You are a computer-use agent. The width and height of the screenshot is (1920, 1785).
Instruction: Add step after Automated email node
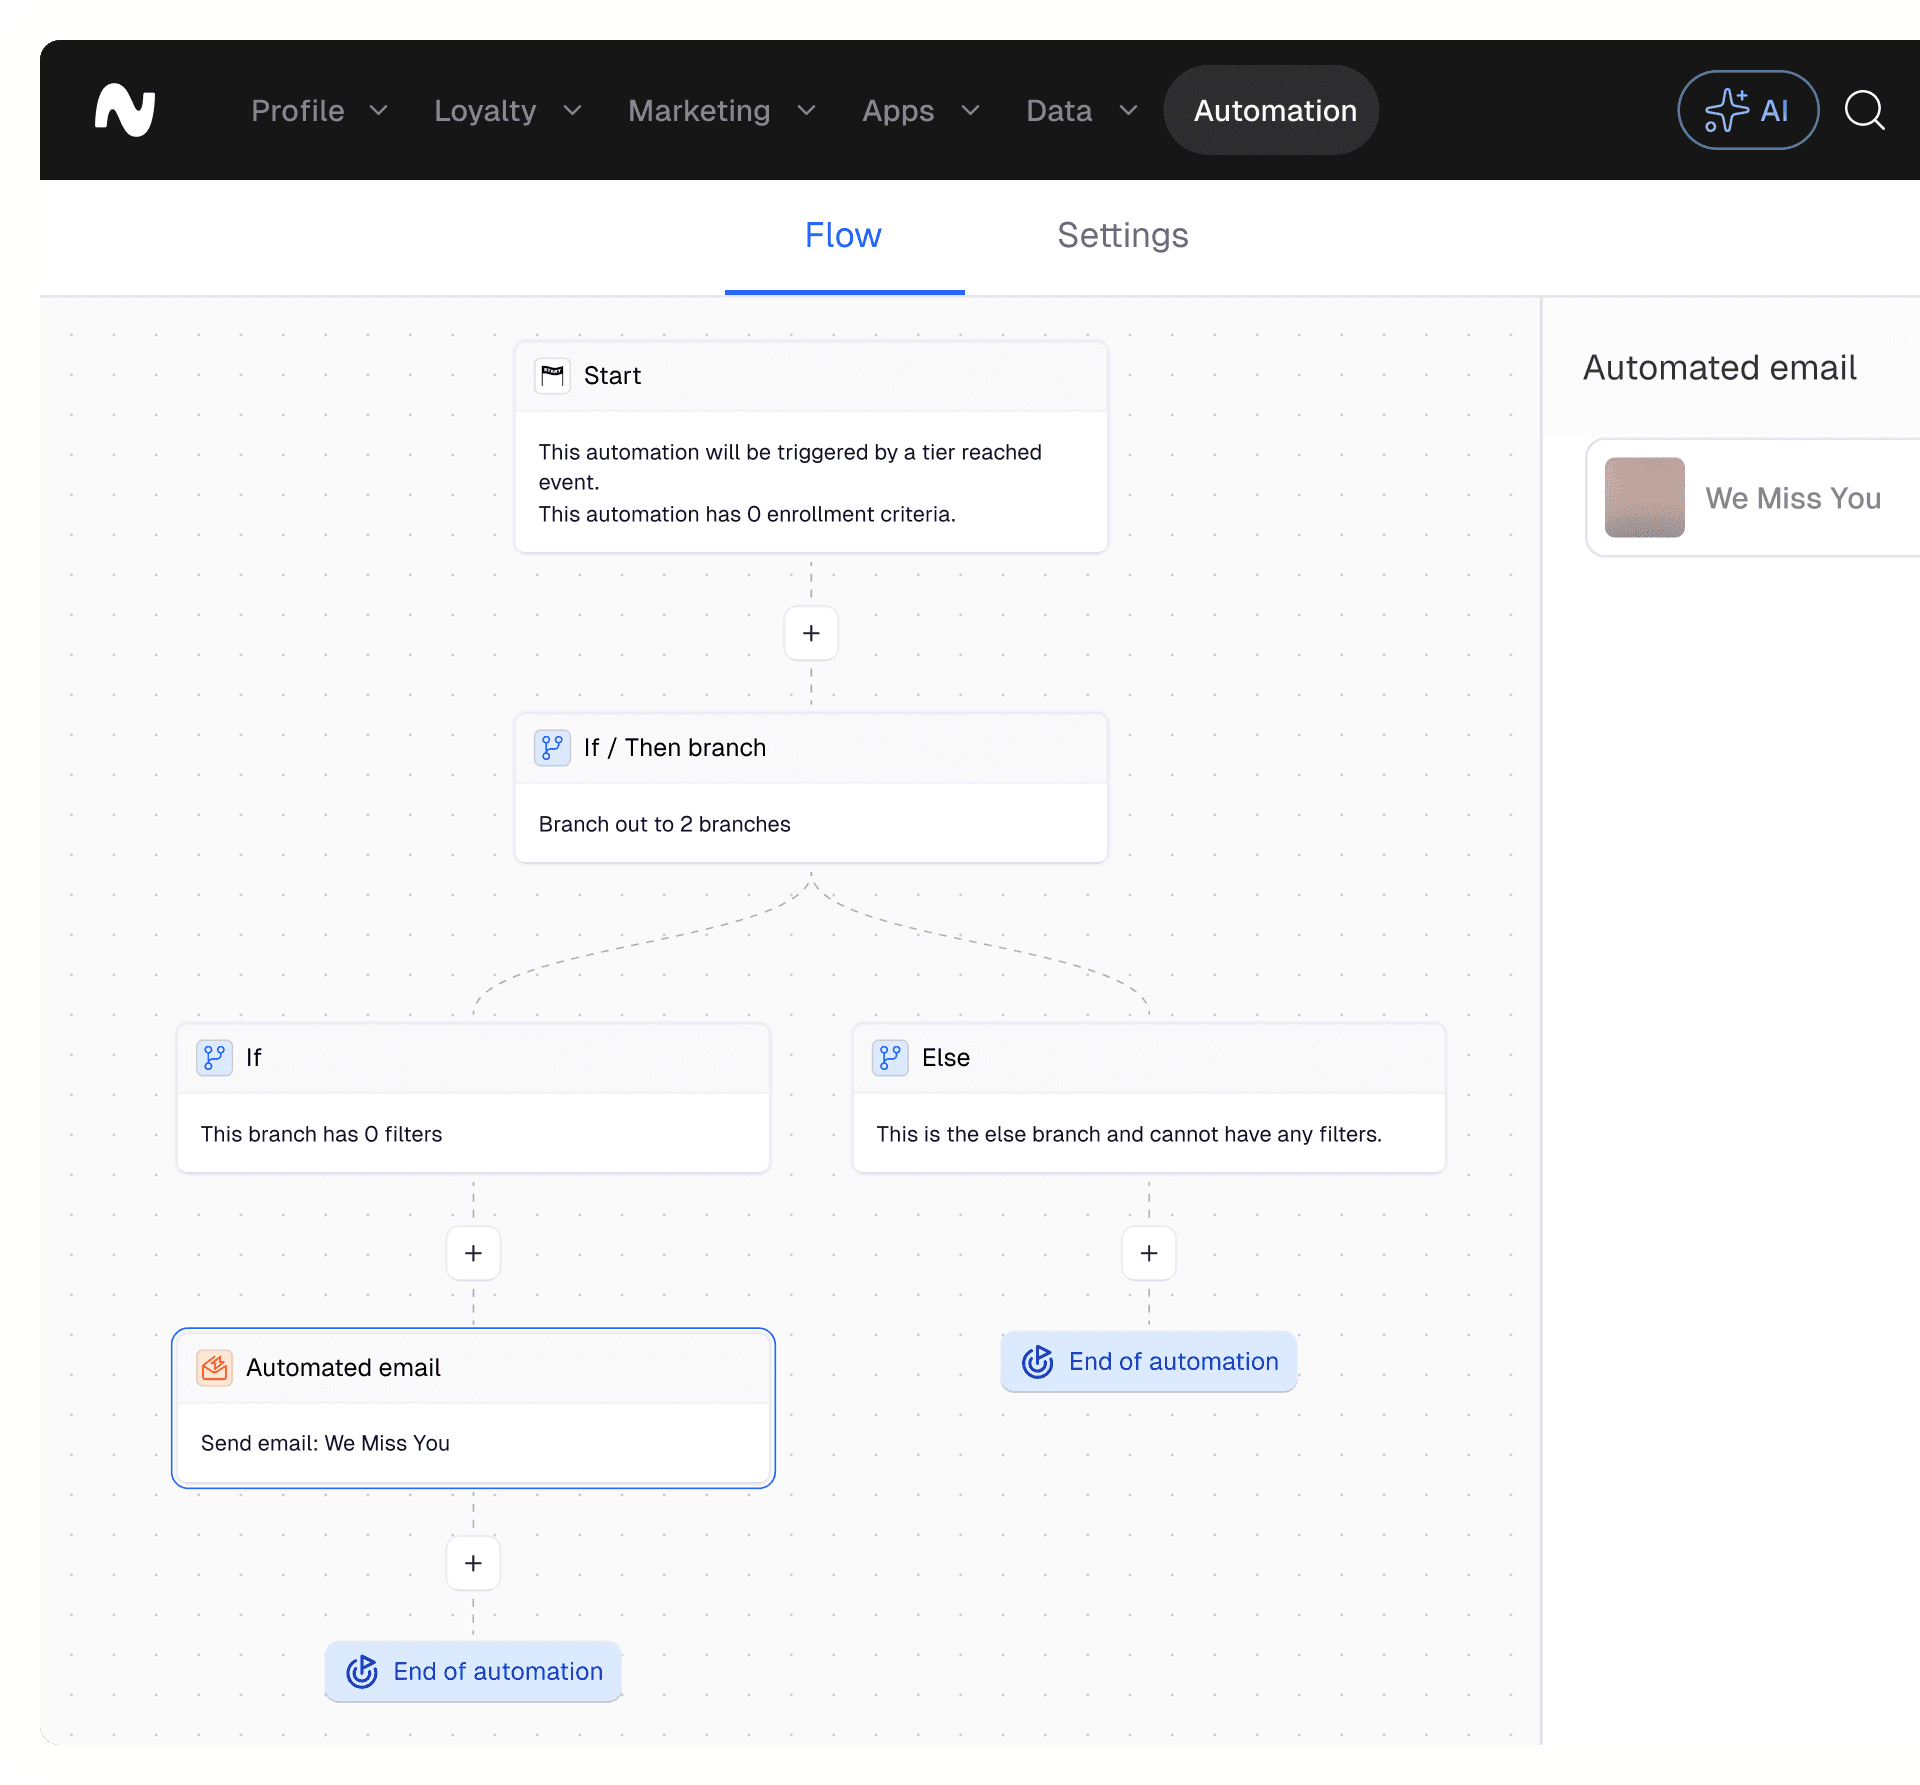pyautogui.click(x=473, y=1563)
